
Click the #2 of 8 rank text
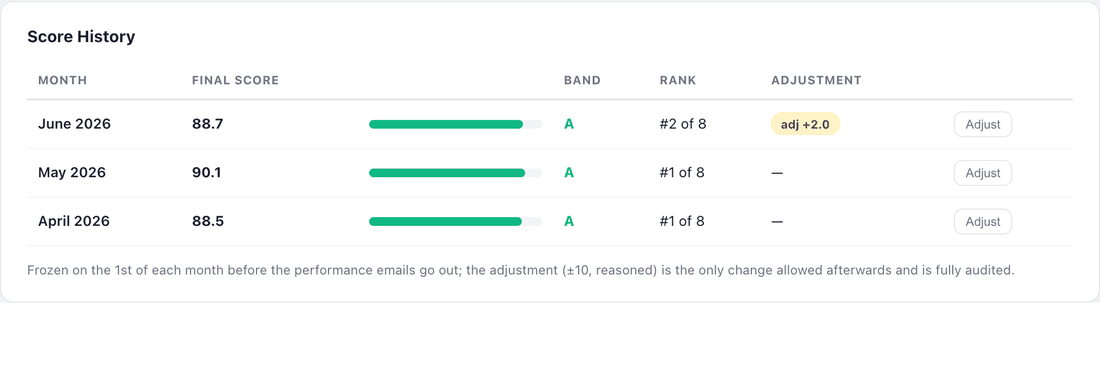pyautogui.click(x=683, y=124)
